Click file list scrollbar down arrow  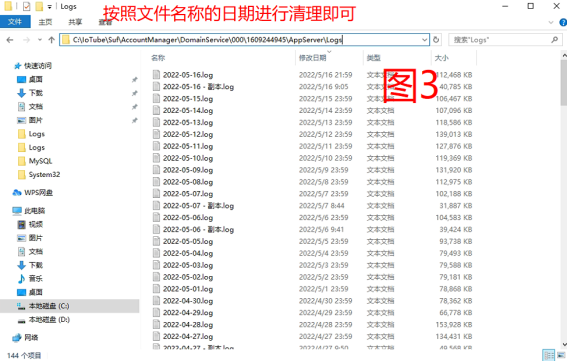coord(564,344)
